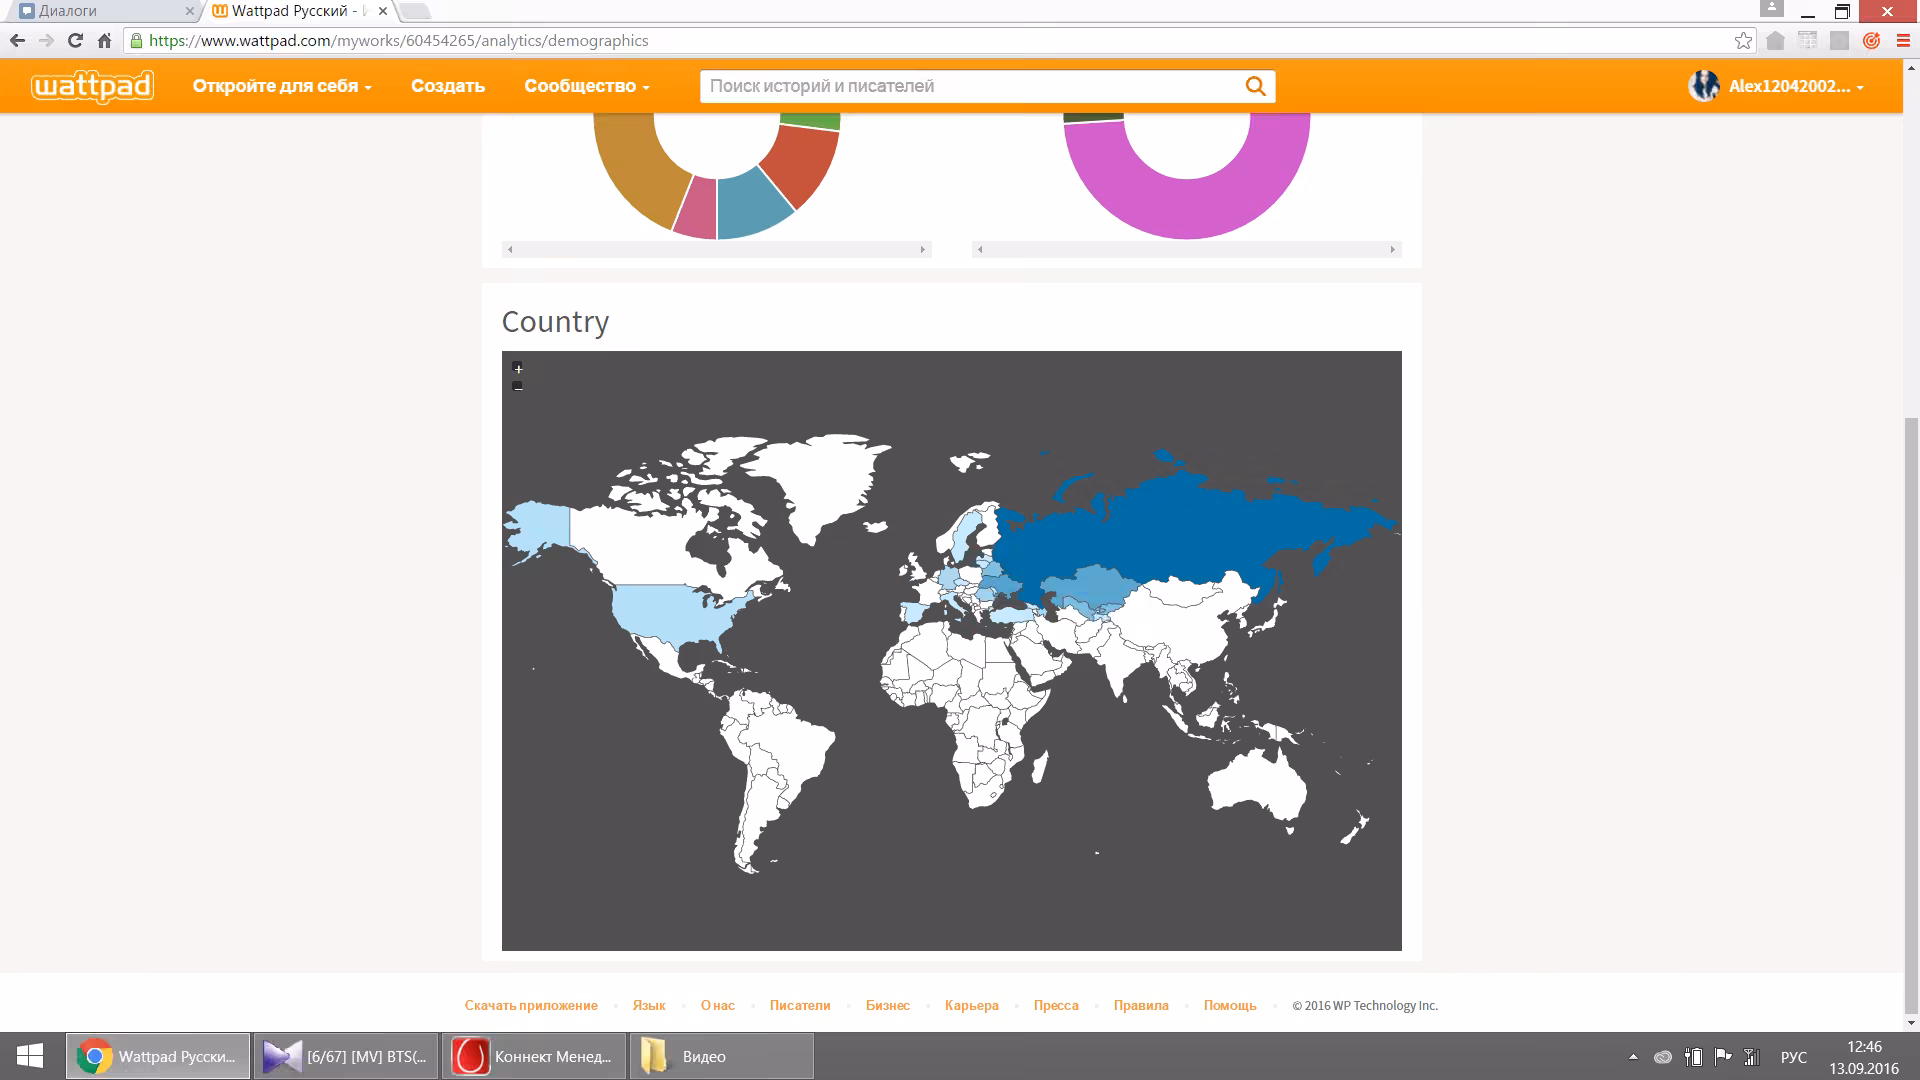This screenshot has width=1920, height=1080.
Task: Open Коннект Менеджер from the taskbar
Action: point(534,1056)
